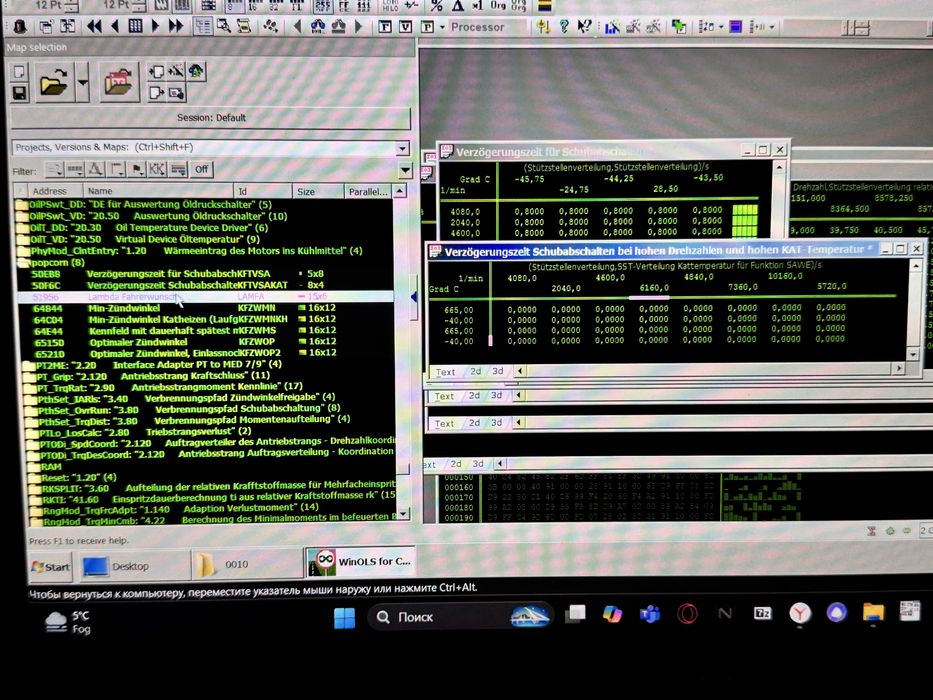Image resolution: width=933 pixels, height=700 pixels.
Task: Click the flag filter icon
Action: point(137,170)
